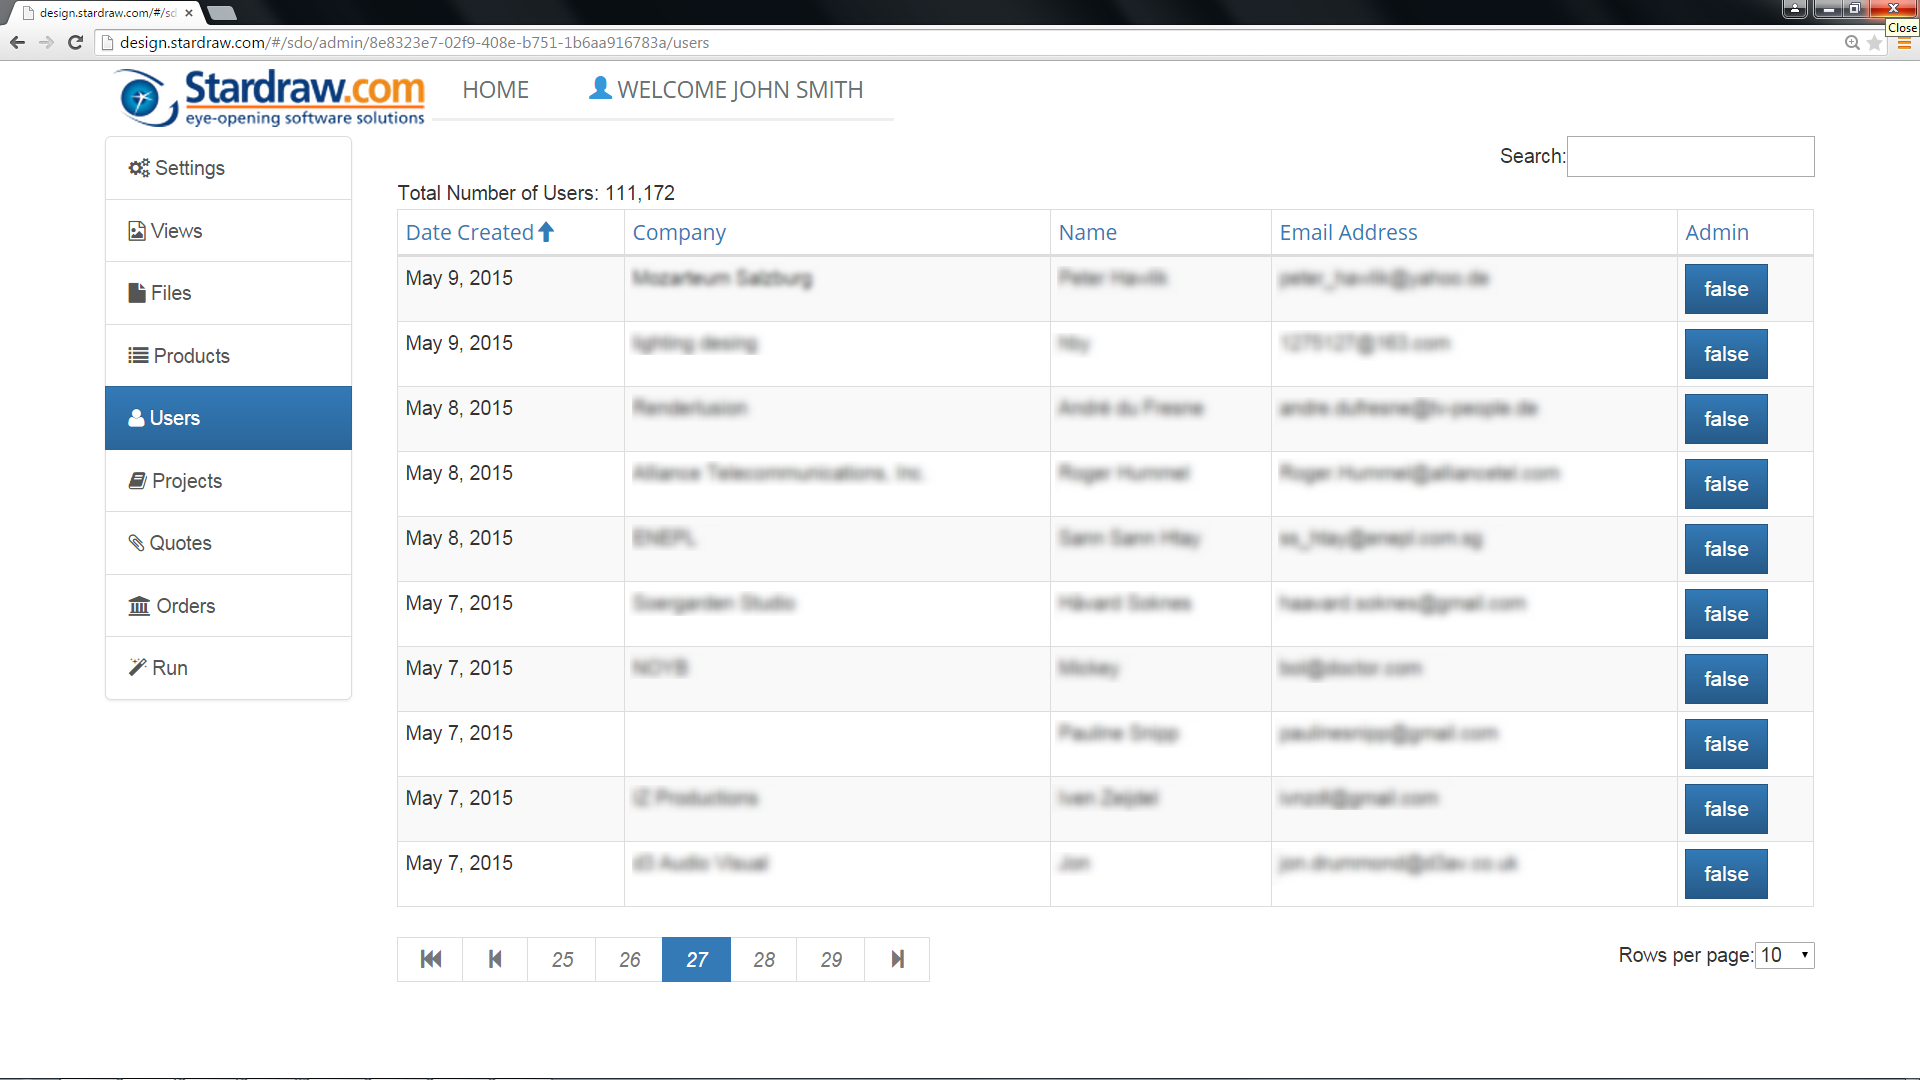Viewport: 1920px width, 1080px height.
Task: Click the HOME navigation link
Action: [x=495, y=90]
